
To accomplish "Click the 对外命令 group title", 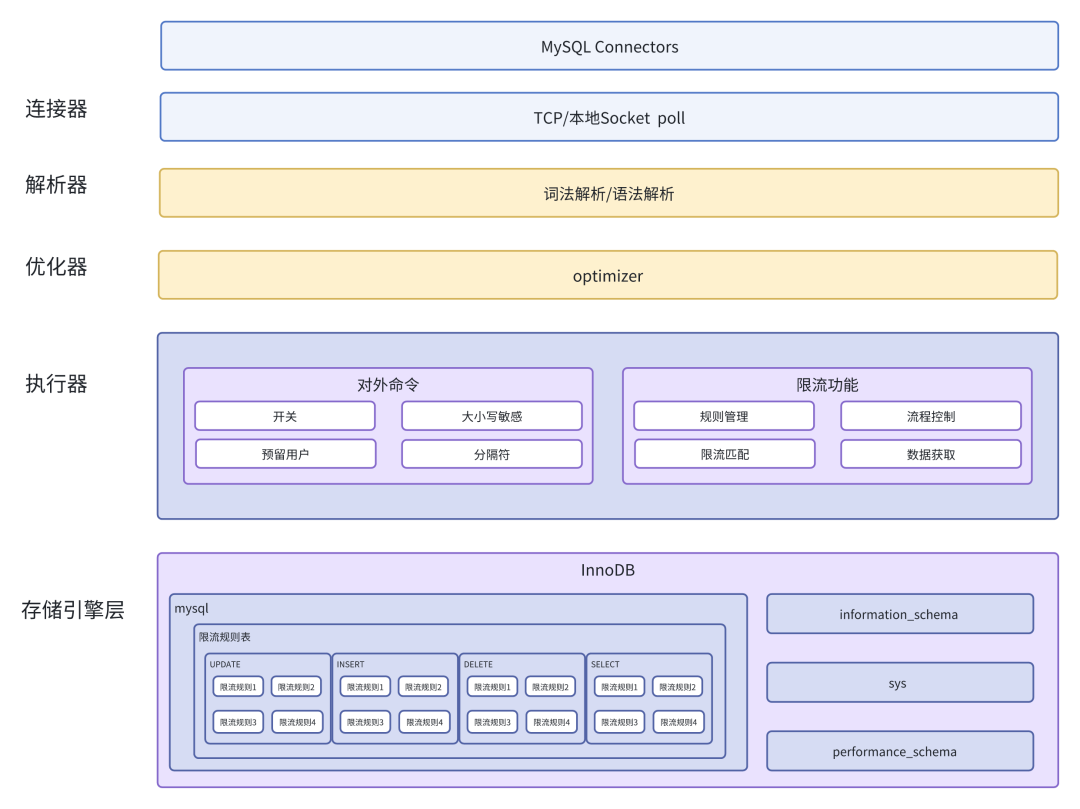I will (388, 385).
